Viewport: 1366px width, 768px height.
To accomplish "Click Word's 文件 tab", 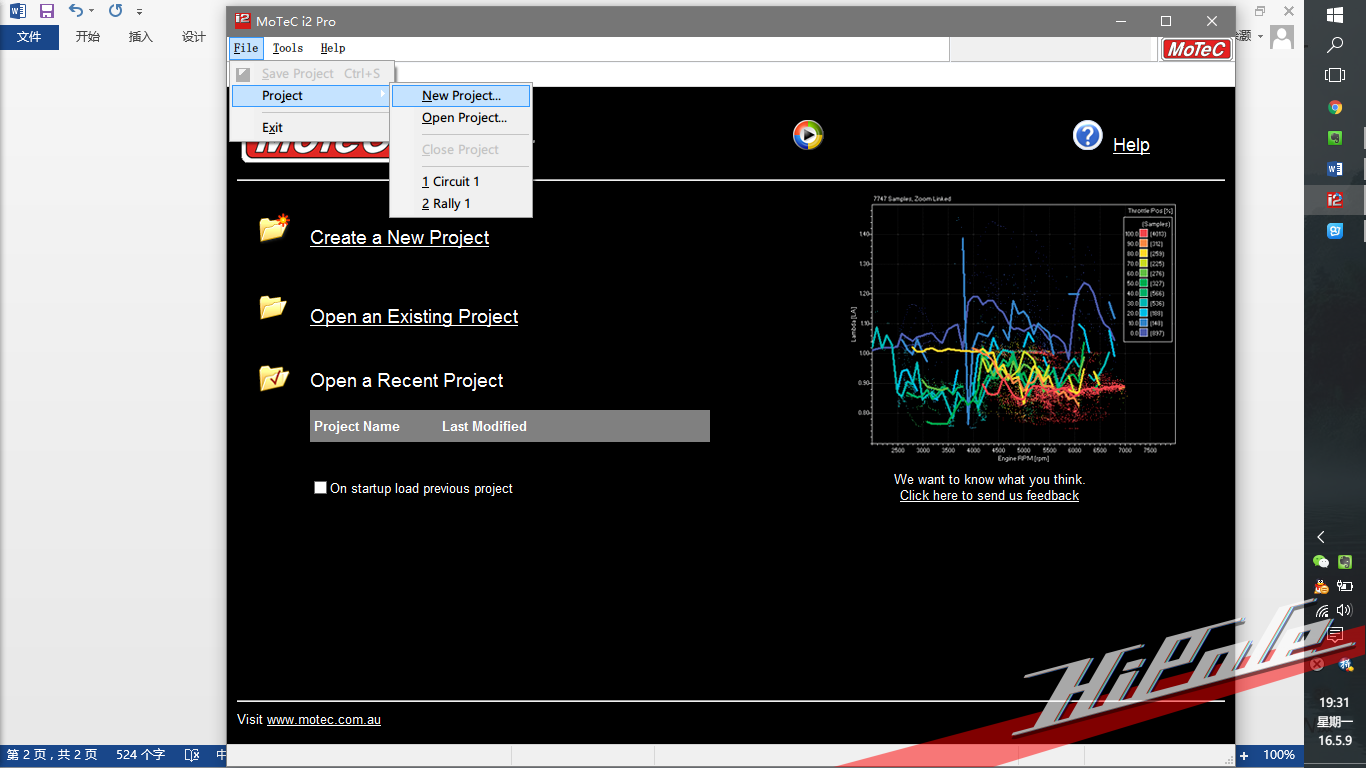I will [x=29, y=37].
